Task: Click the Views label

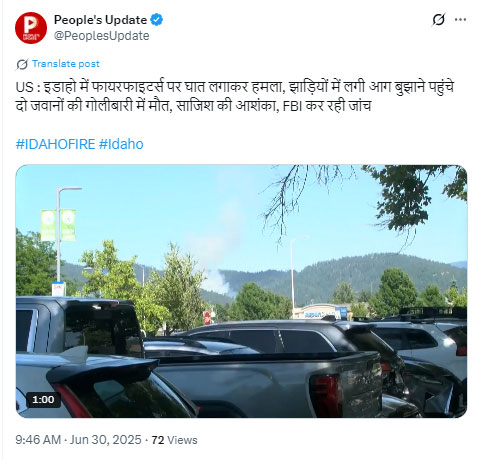Action: click(x=182, y=440)
